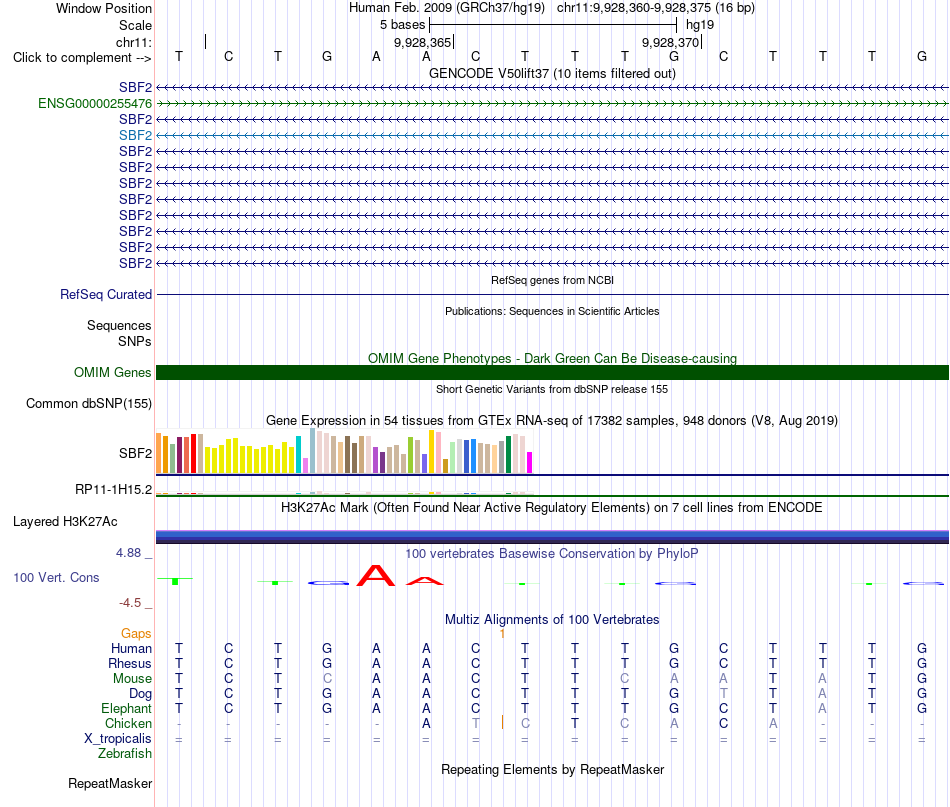Image resolution: width=950 pixels, height=807 pixels.
Task: Click the "Common dbSNP(155)" label
Action: [x=88, y=404]
